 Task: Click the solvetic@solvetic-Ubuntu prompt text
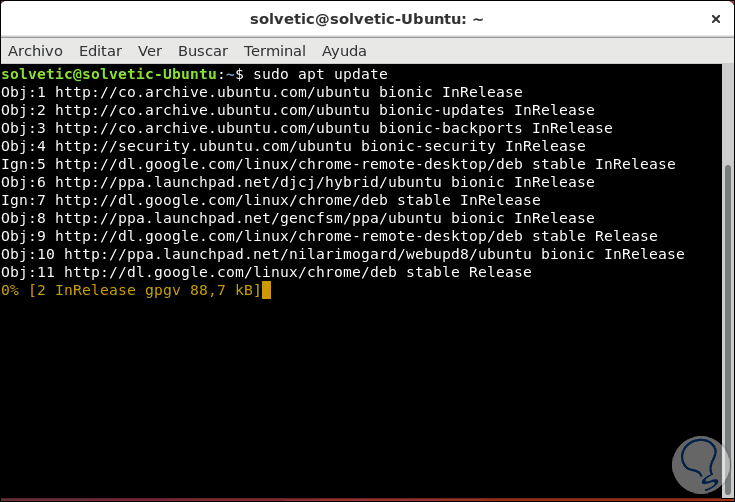(109, 74)
